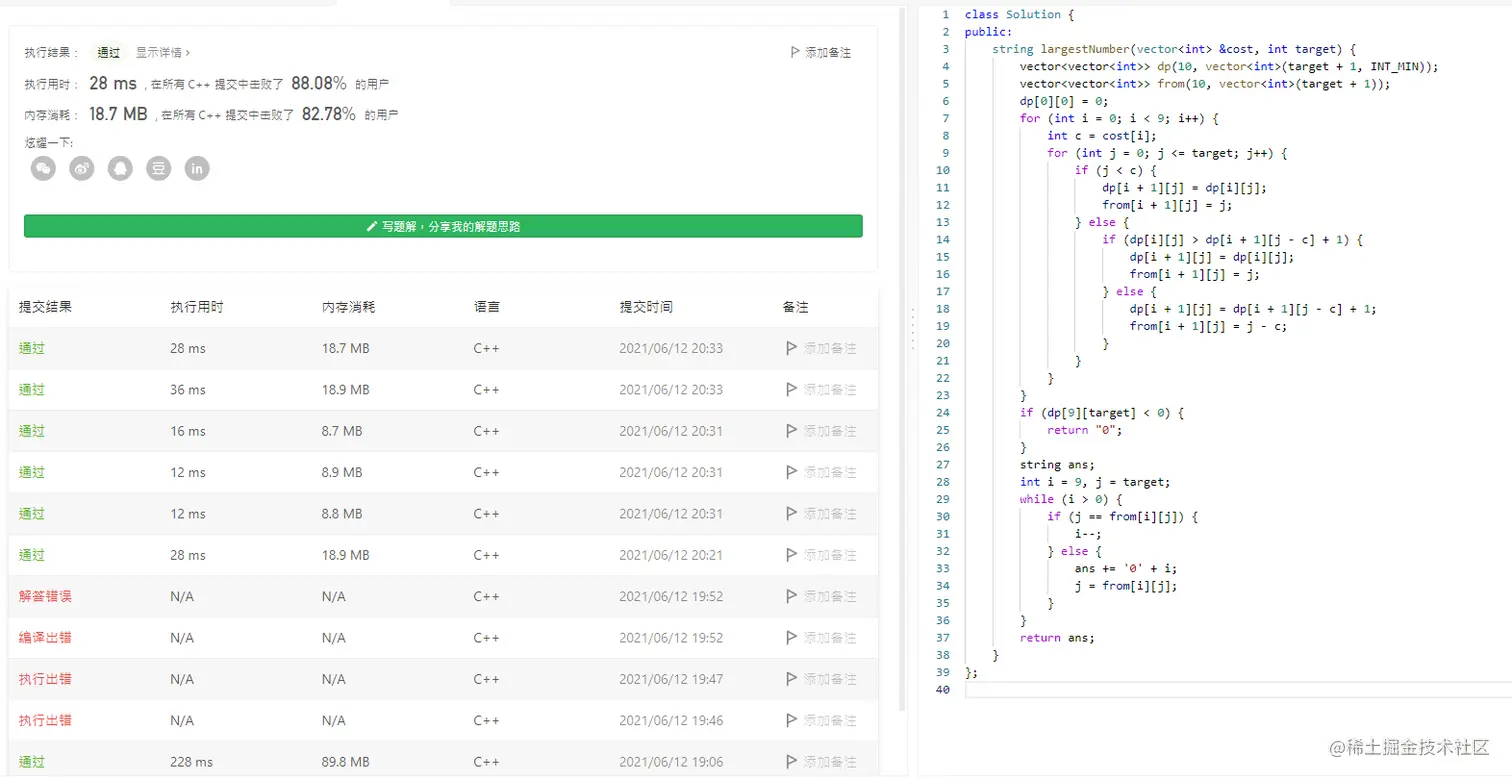Click 添加备注 flag at top right of result panel

tap(820, 52)
